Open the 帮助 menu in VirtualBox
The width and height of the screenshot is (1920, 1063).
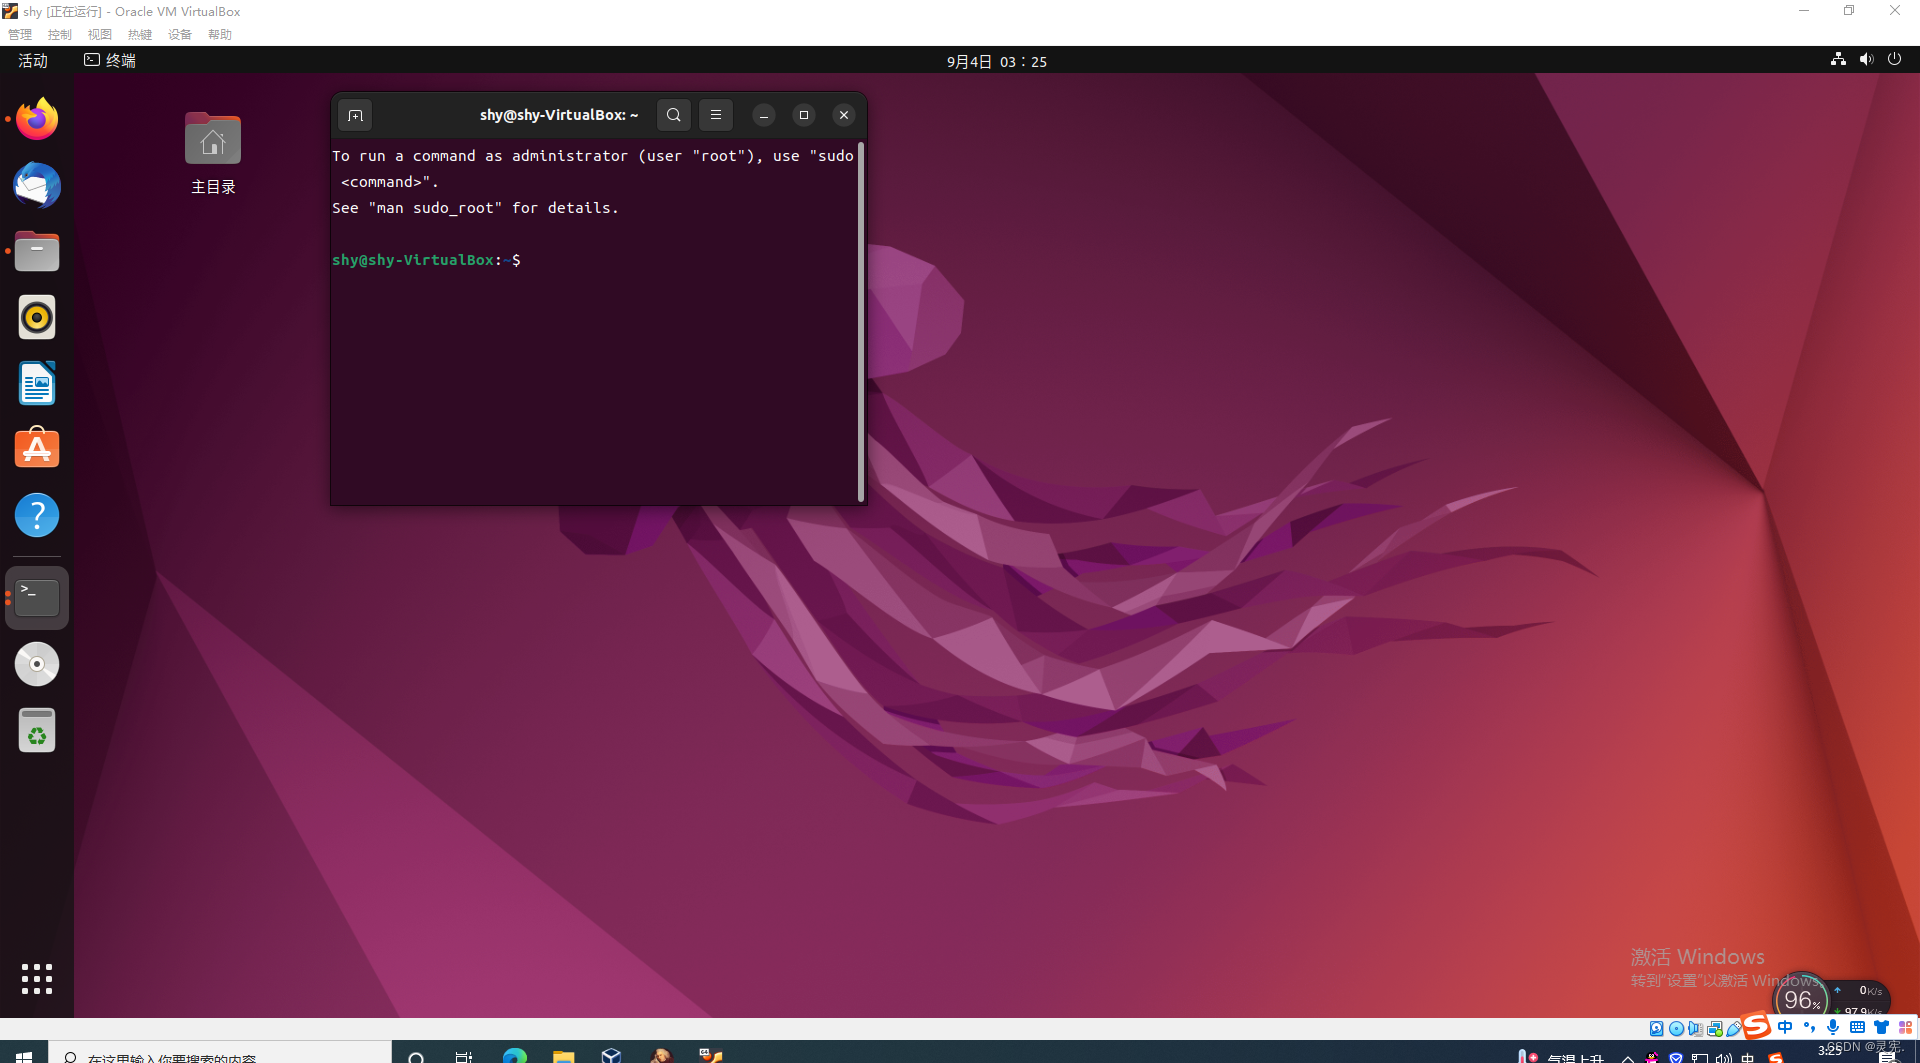220,35
